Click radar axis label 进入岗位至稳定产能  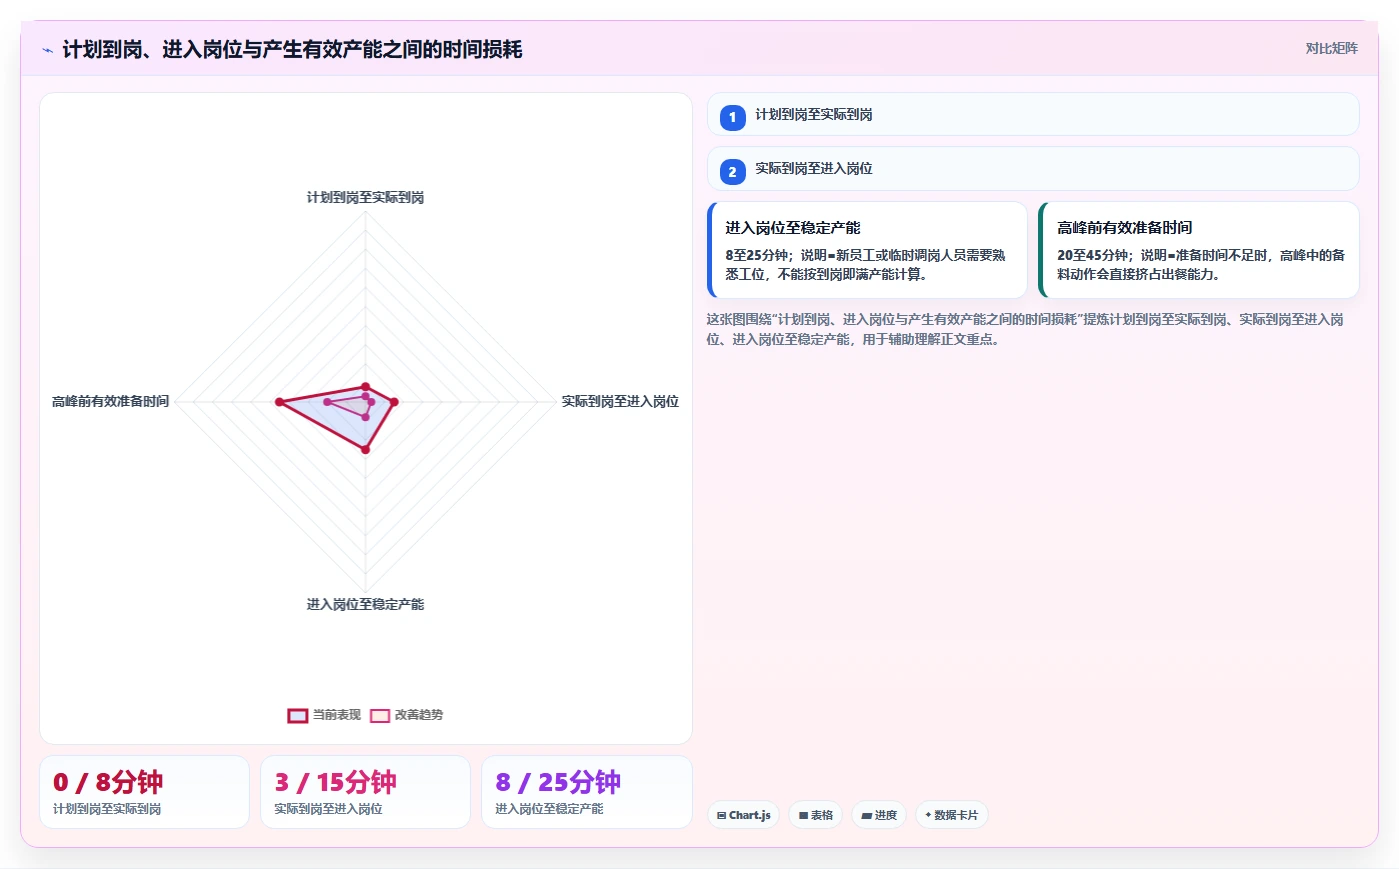tap(365, 604)
